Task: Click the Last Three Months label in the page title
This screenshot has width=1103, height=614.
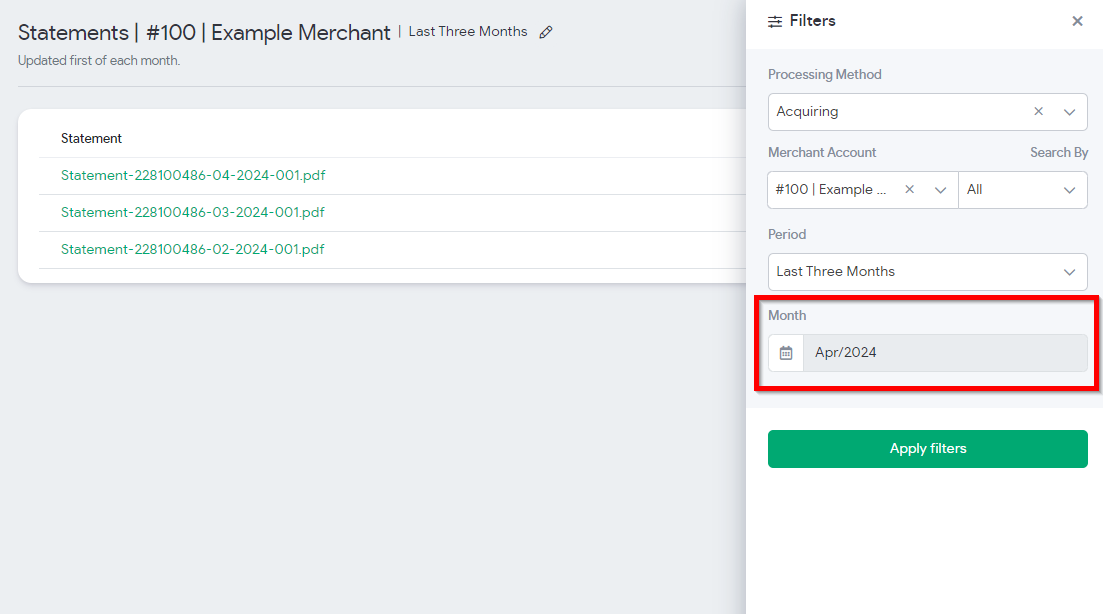Action: point(468,32)
